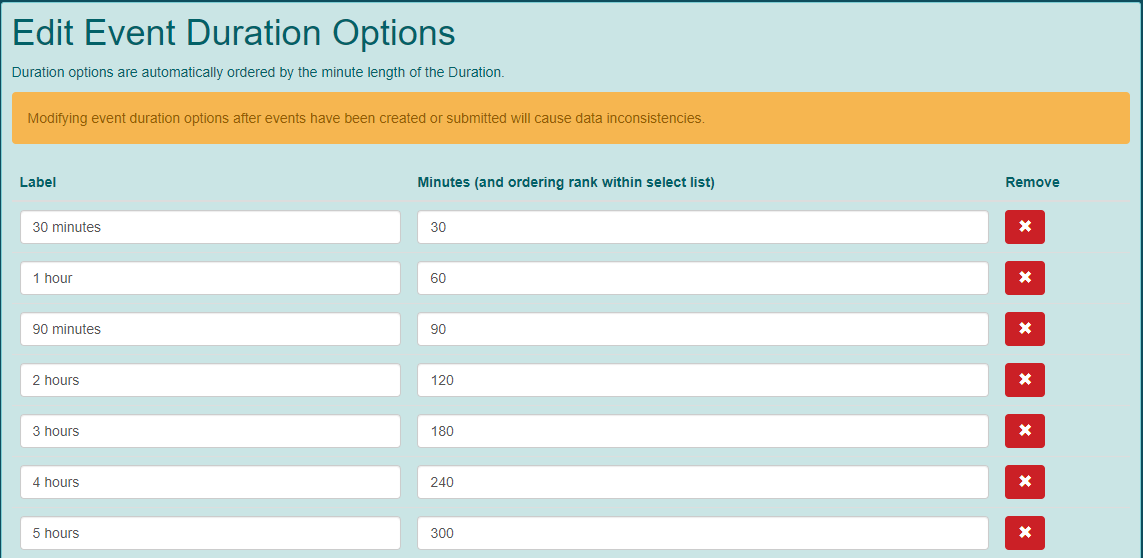
Task: Focus the minutes field containing 300
Action: point(703,533)
